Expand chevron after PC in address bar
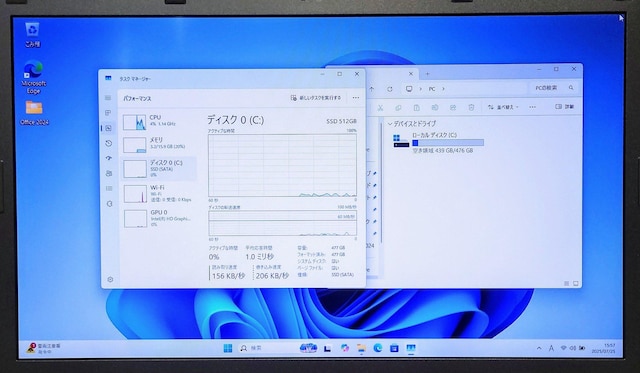The image size is (640, 373). click(x=443, y=89)
